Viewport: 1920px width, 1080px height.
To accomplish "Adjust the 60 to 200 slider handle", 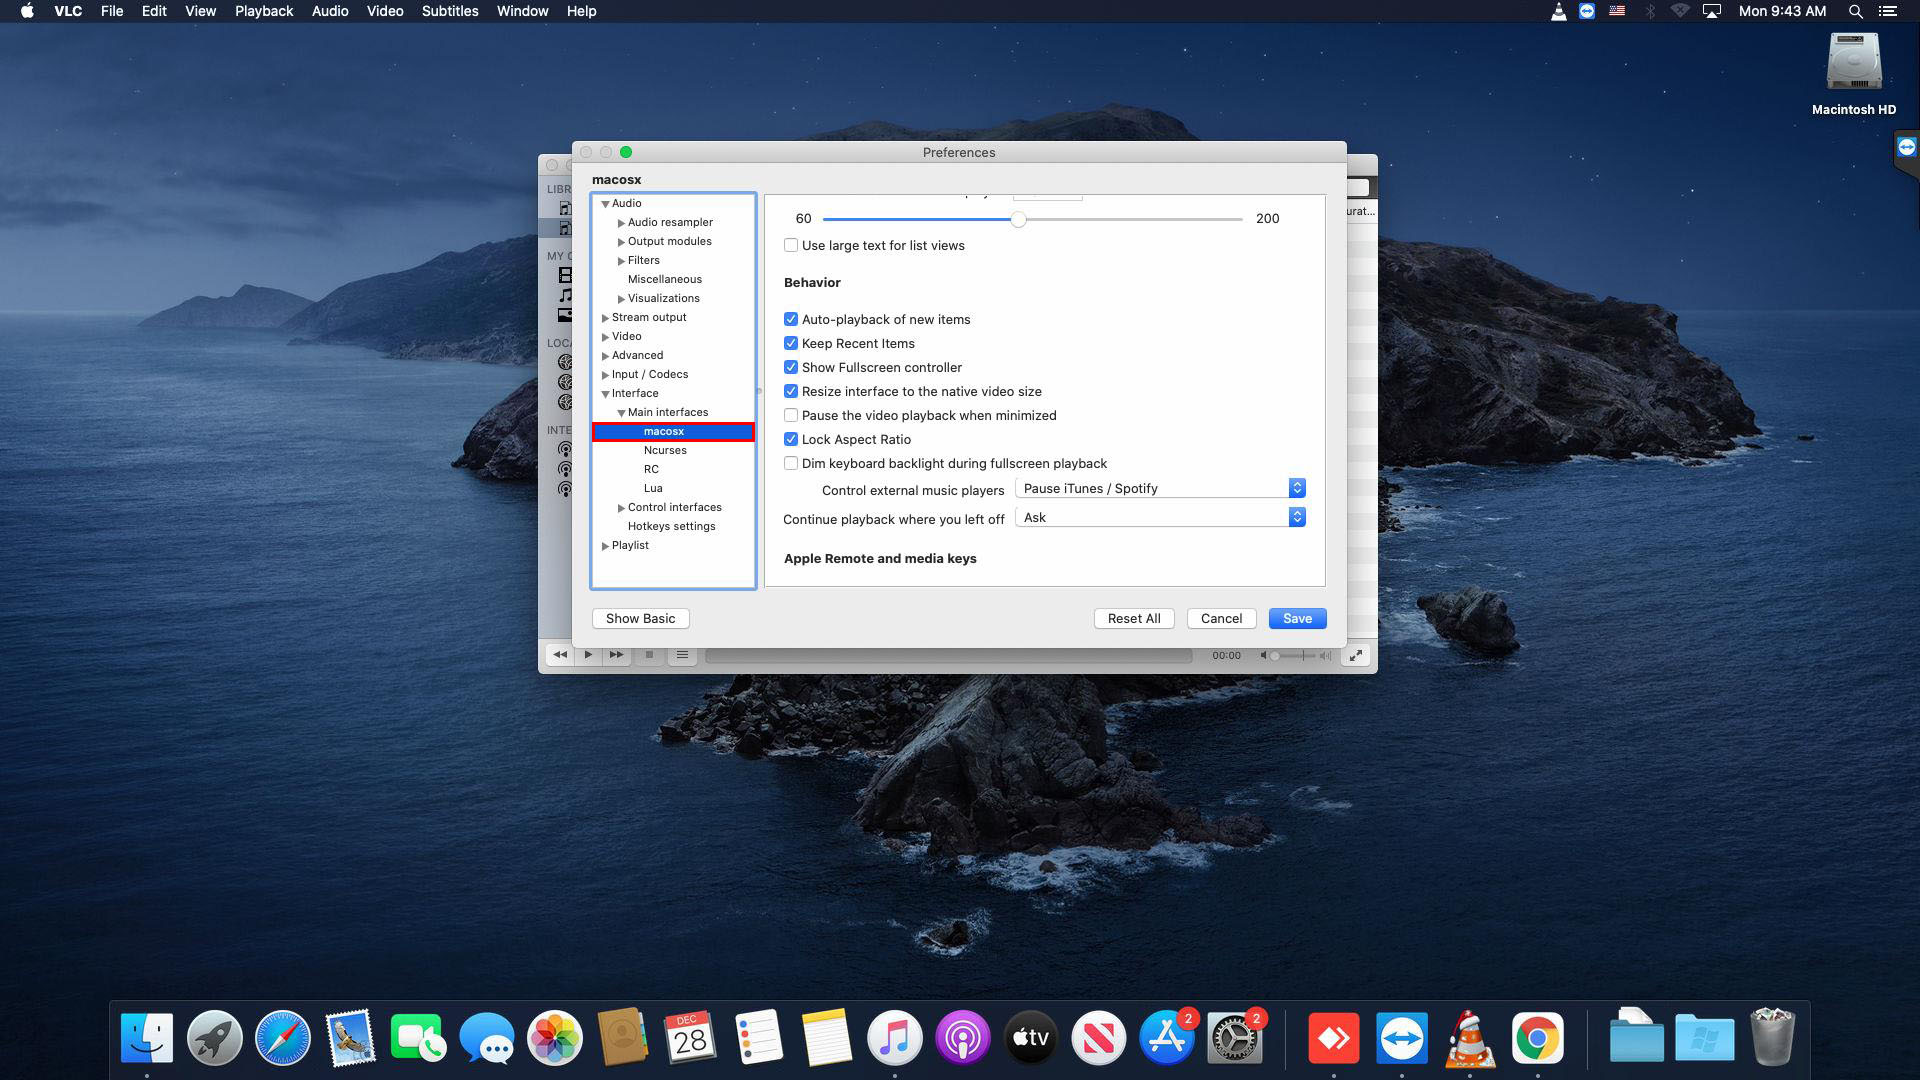I will [x=1018, y=219].
